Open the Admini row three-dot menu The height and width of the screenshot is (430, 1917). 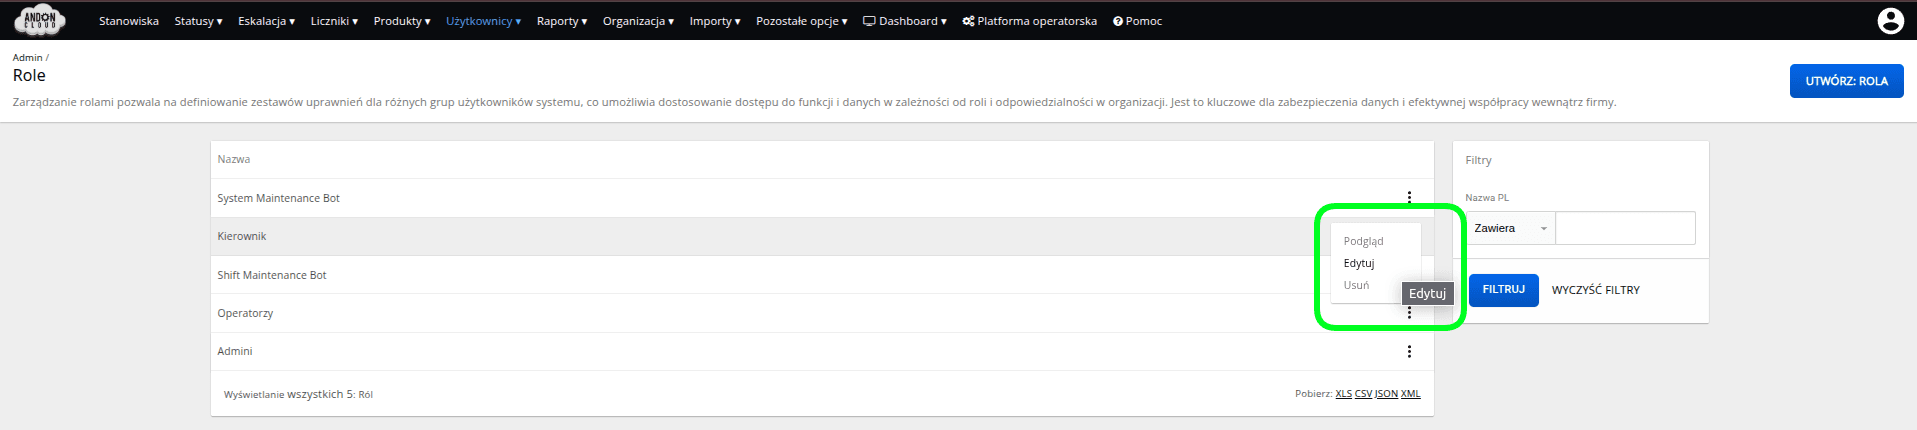1409,351
